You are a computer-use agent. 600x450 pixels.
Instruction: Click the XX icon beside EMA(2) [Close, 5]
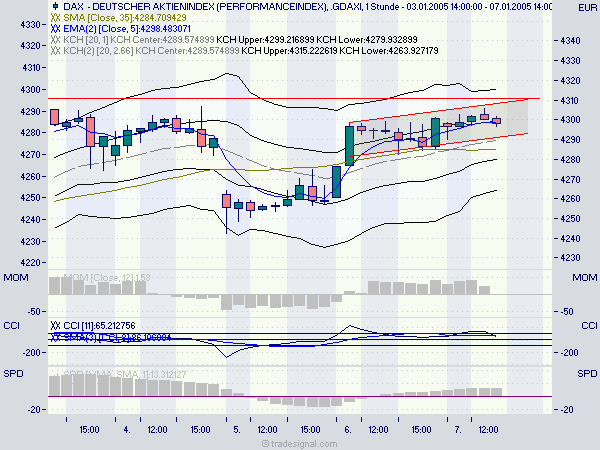55,29
